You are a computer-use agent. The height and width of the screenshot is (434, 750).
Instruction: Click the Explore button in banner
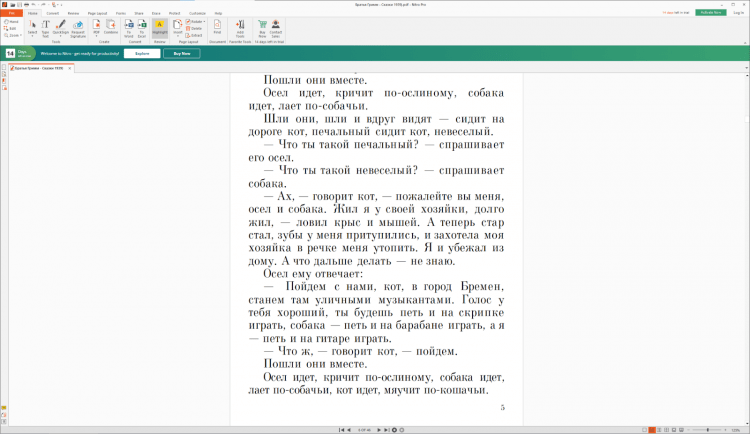click(x=142, y=54)
